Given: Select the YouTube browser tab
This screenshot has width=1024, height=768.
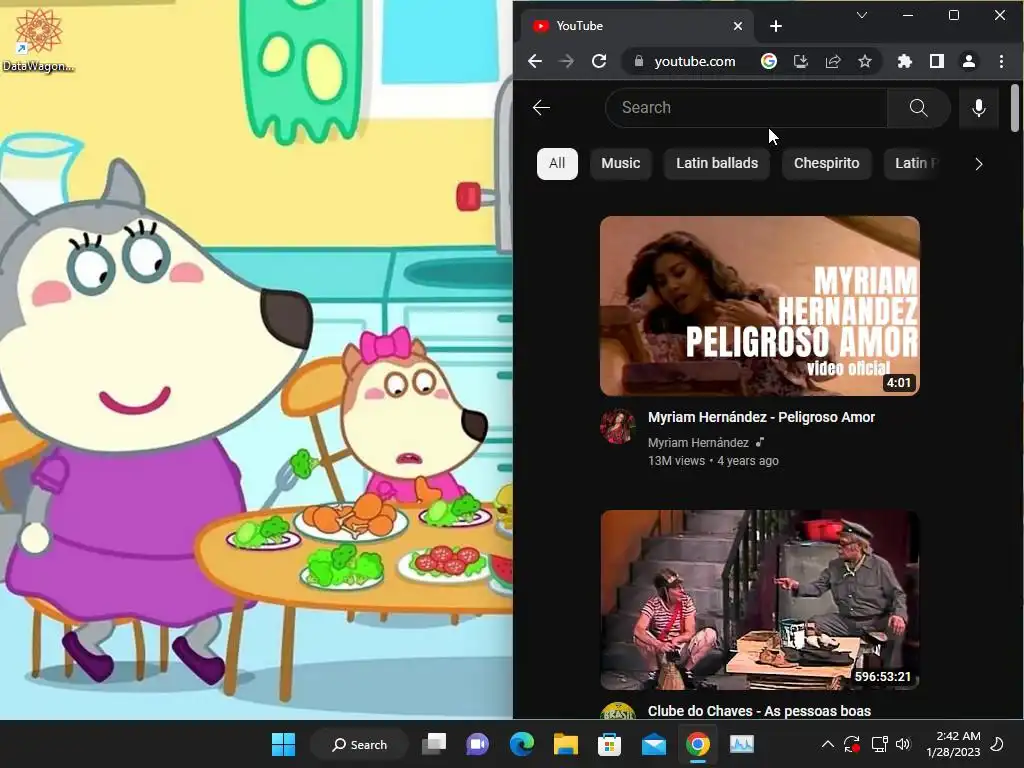Looking at the screenshot, I should (638, 26).
